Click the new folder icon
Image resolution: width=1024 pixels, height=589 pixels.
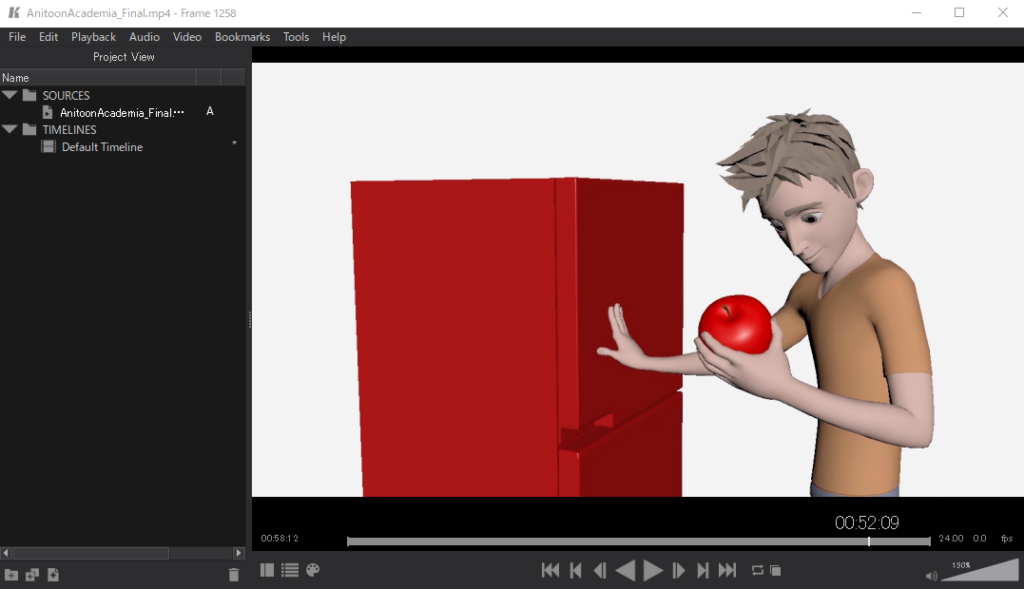(11, 575)
